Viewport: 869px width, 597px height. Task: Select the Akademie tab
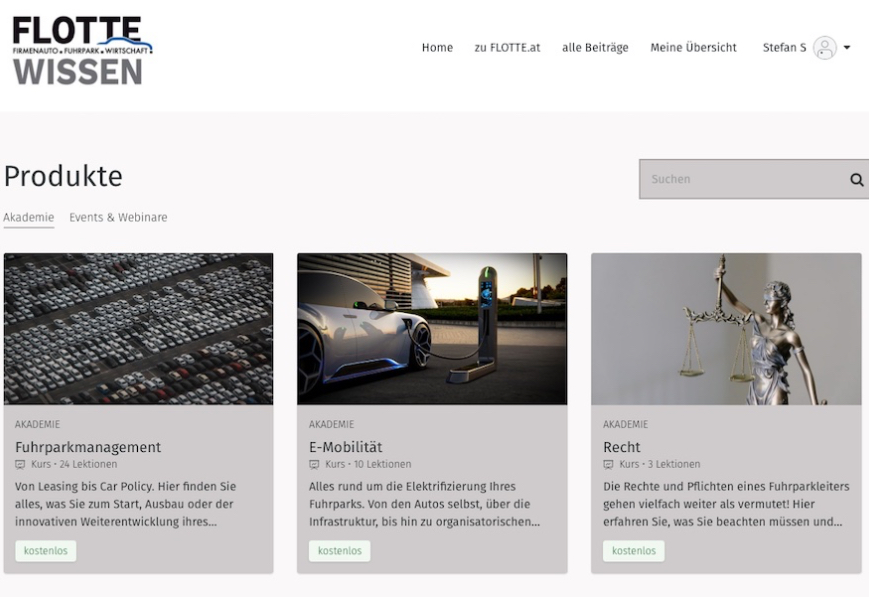tap(29, 217)
